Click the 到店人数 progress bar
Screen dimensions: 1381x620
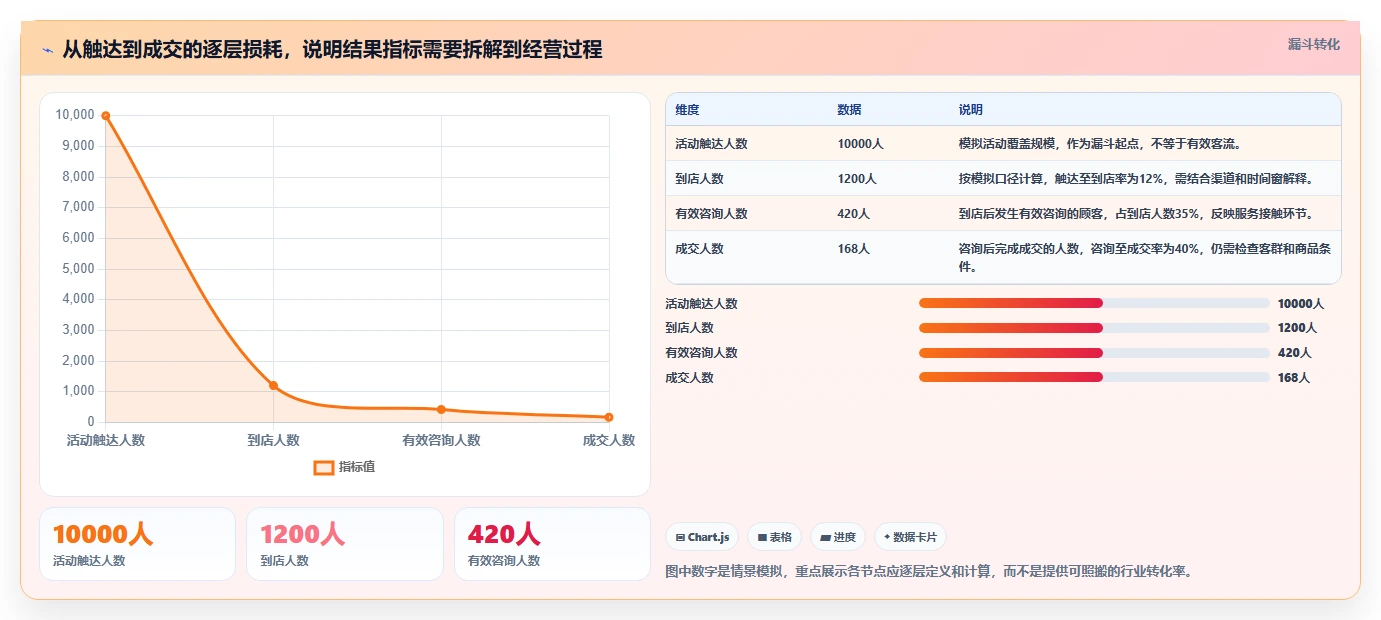[1094, 328]
